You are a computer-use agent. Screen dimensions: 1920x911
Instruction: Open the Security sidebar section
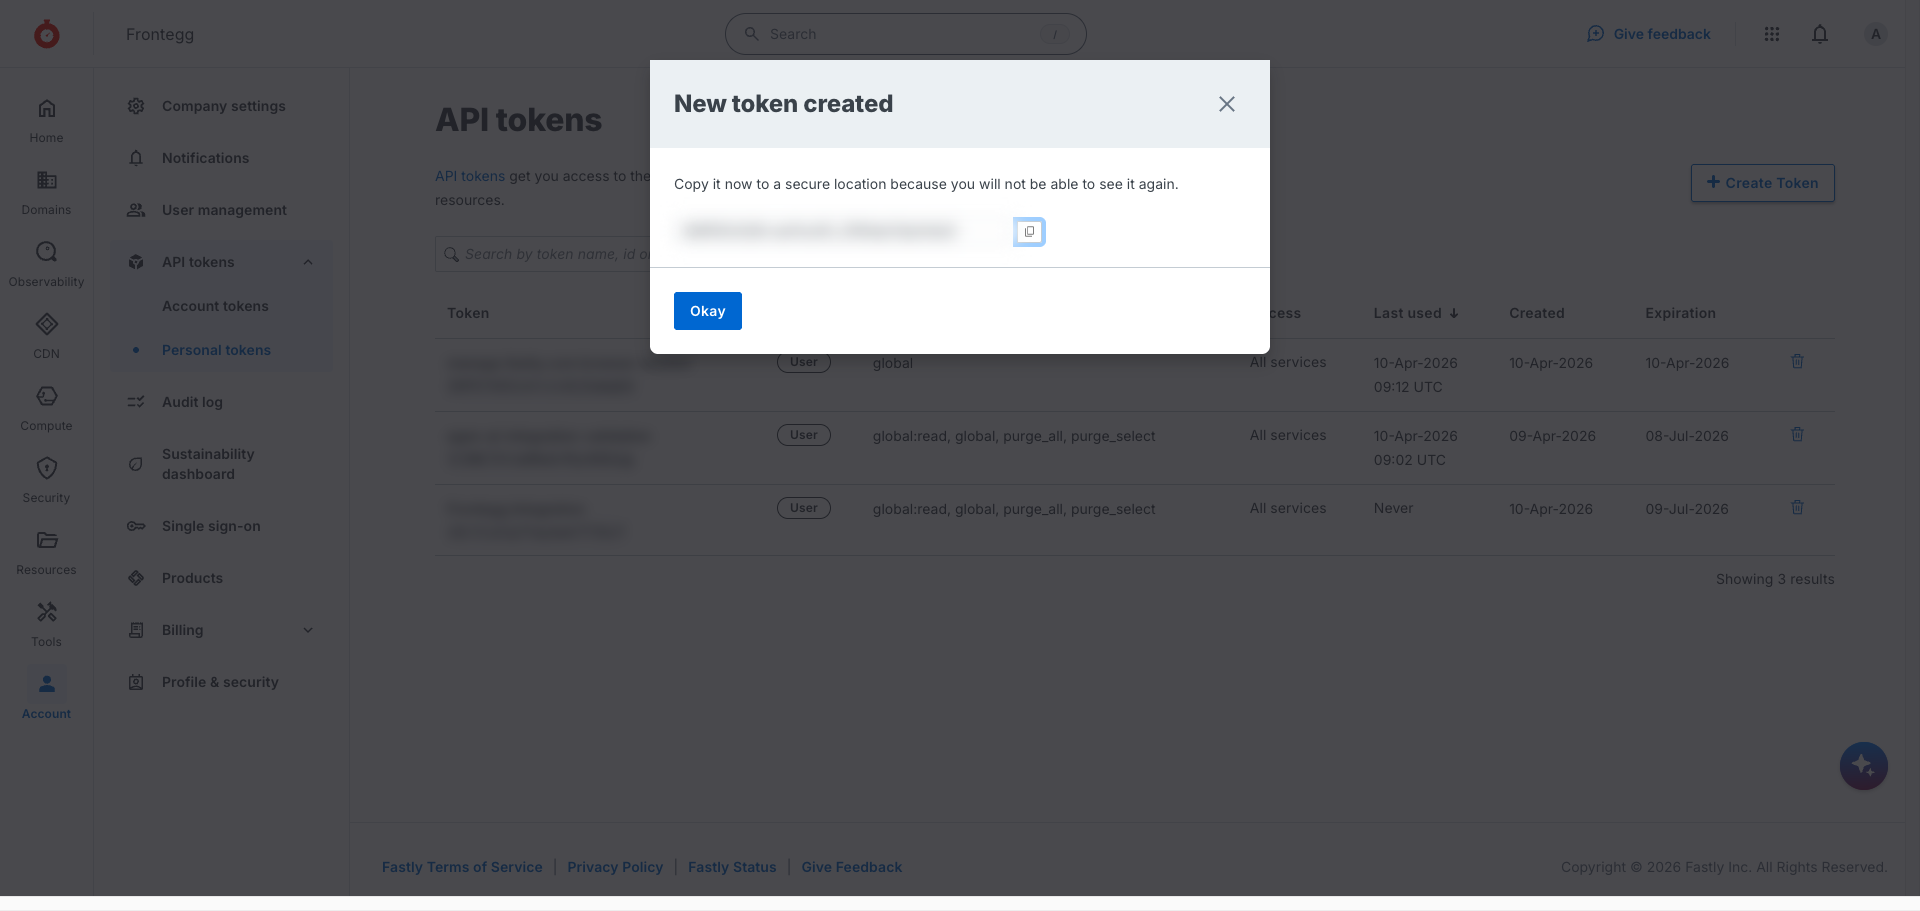coord(46,480)
